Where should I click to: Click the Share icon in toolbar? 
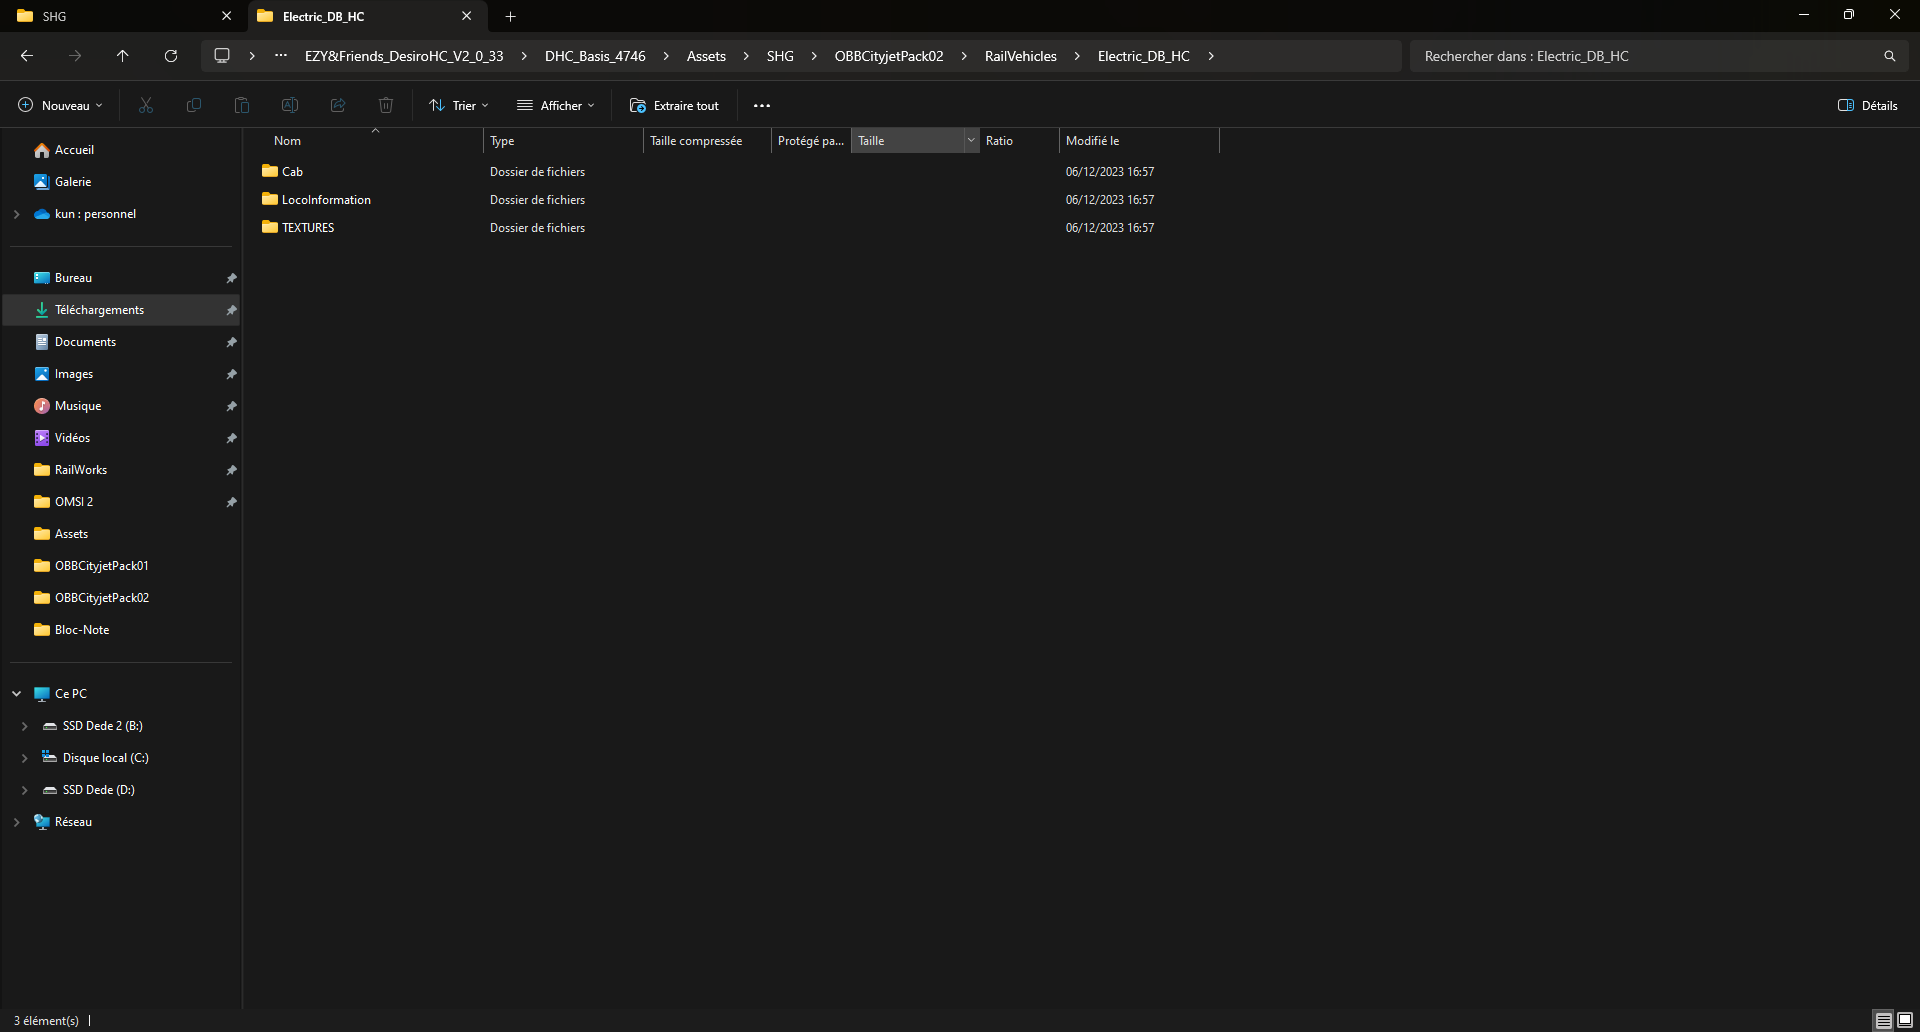pos(338,105)
